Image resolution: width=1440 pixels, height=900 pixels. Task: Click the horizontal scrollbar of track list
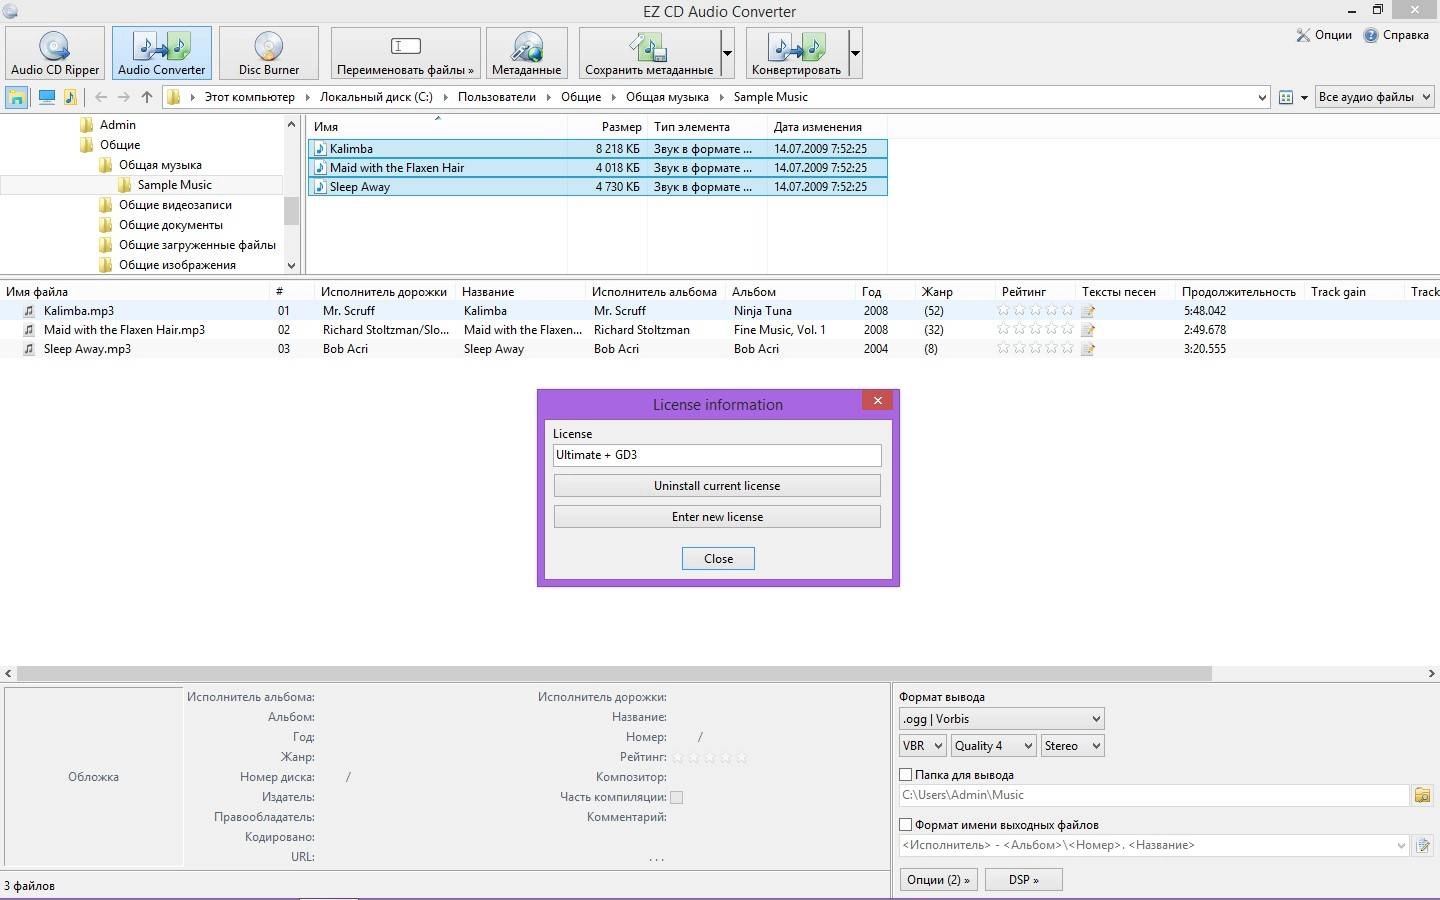(x=614, y=674)
